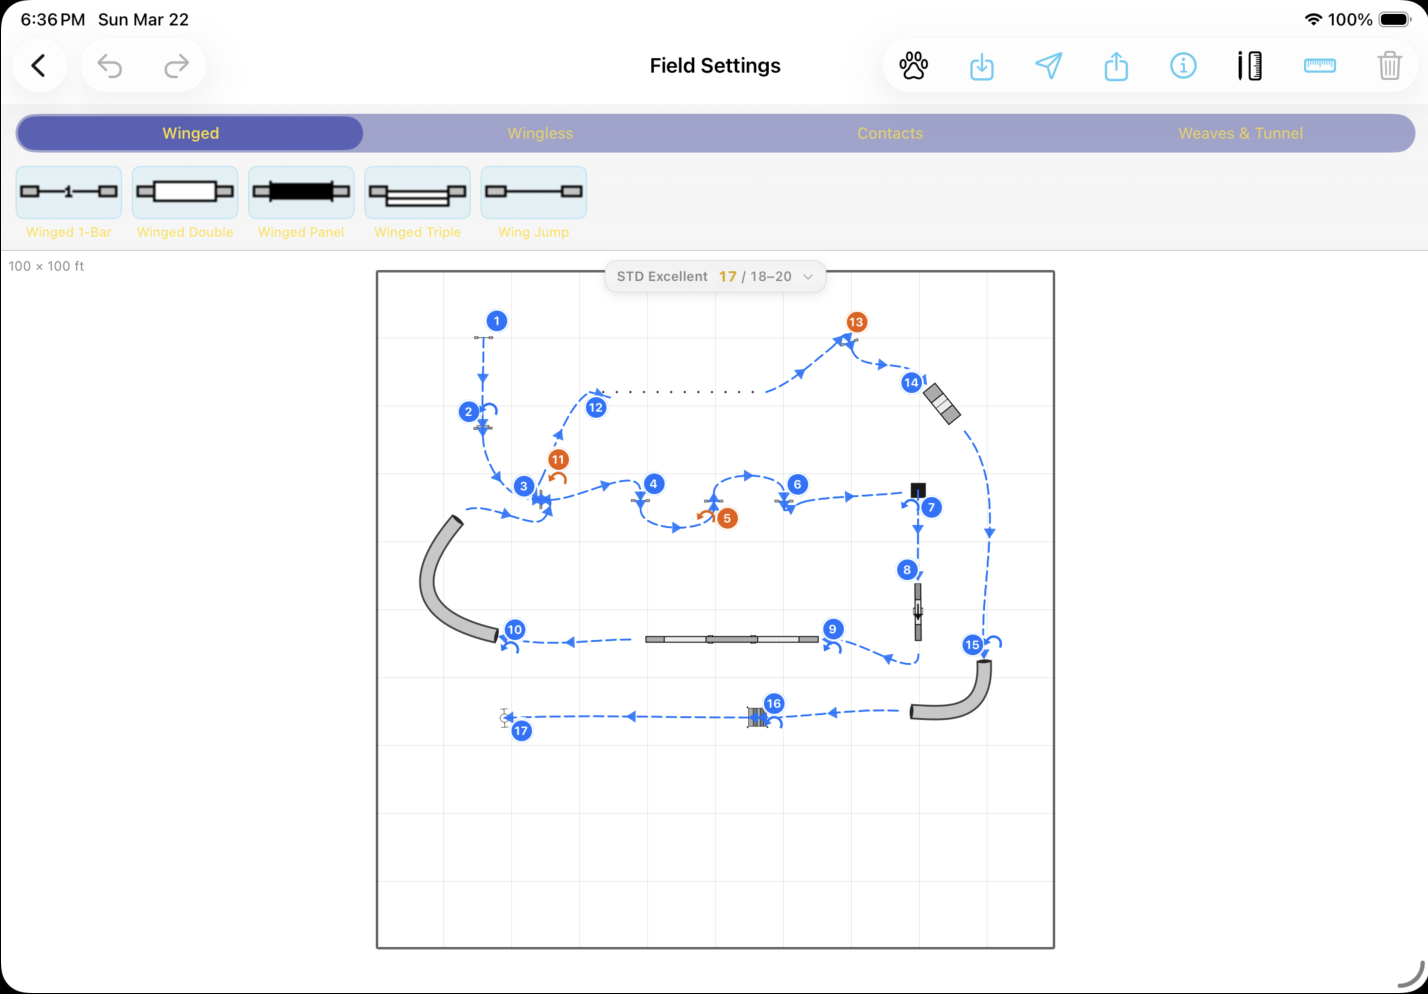Open the Contacts obstacle tab
1428x994 pixels.
coord(890,133)
